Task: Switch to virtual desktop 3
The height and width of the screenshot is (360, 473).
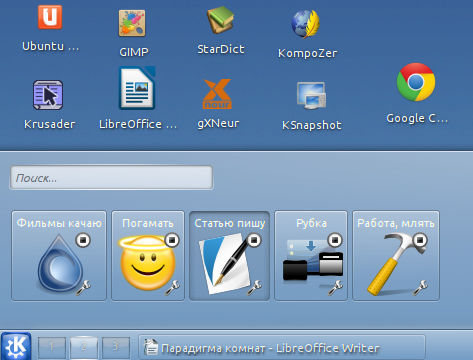Action: tap(115, 347)
